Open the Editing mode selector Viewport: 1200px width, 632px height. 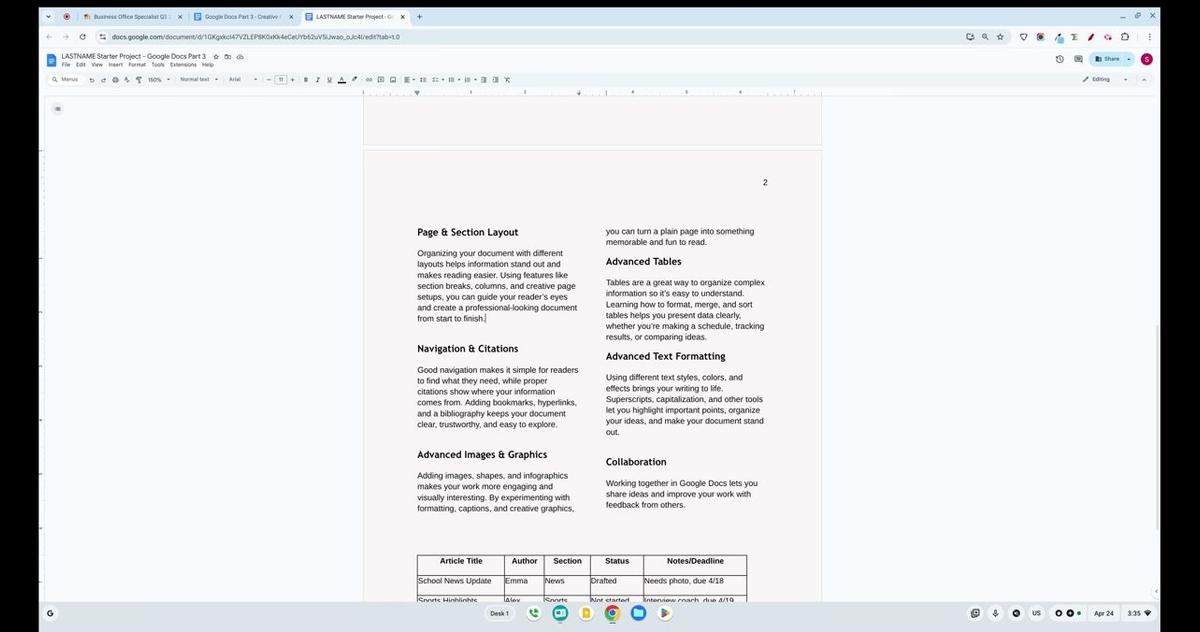pos(1098,79)
